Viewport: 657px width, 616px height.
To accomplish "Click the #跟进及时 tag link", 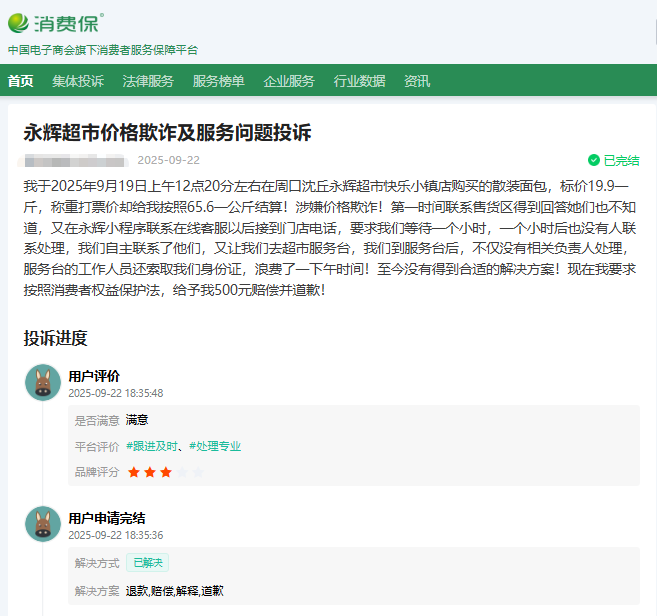I will click(152, 446).
